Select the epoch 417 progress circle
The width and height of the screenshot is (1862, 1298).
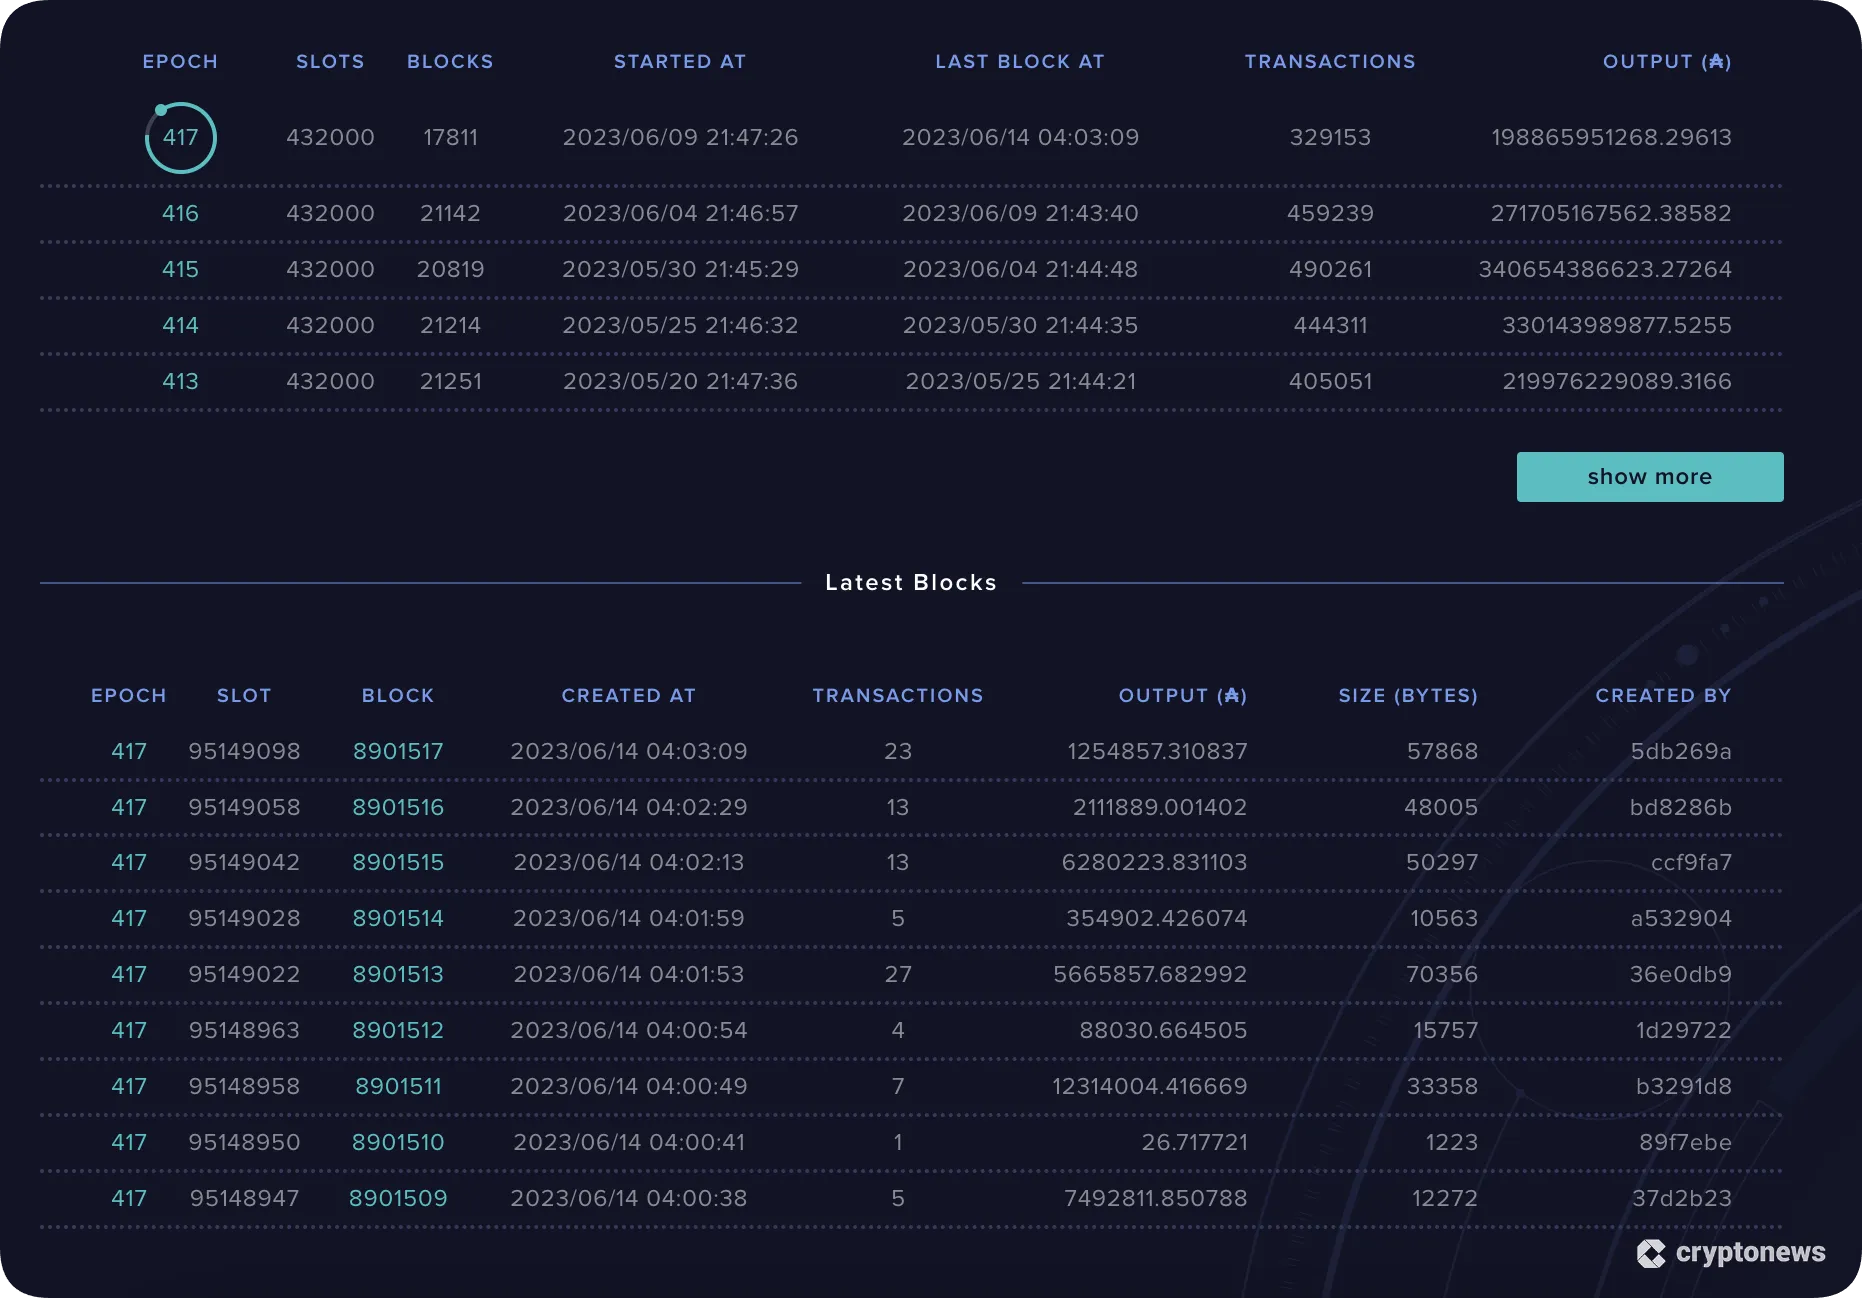(181, 138)
